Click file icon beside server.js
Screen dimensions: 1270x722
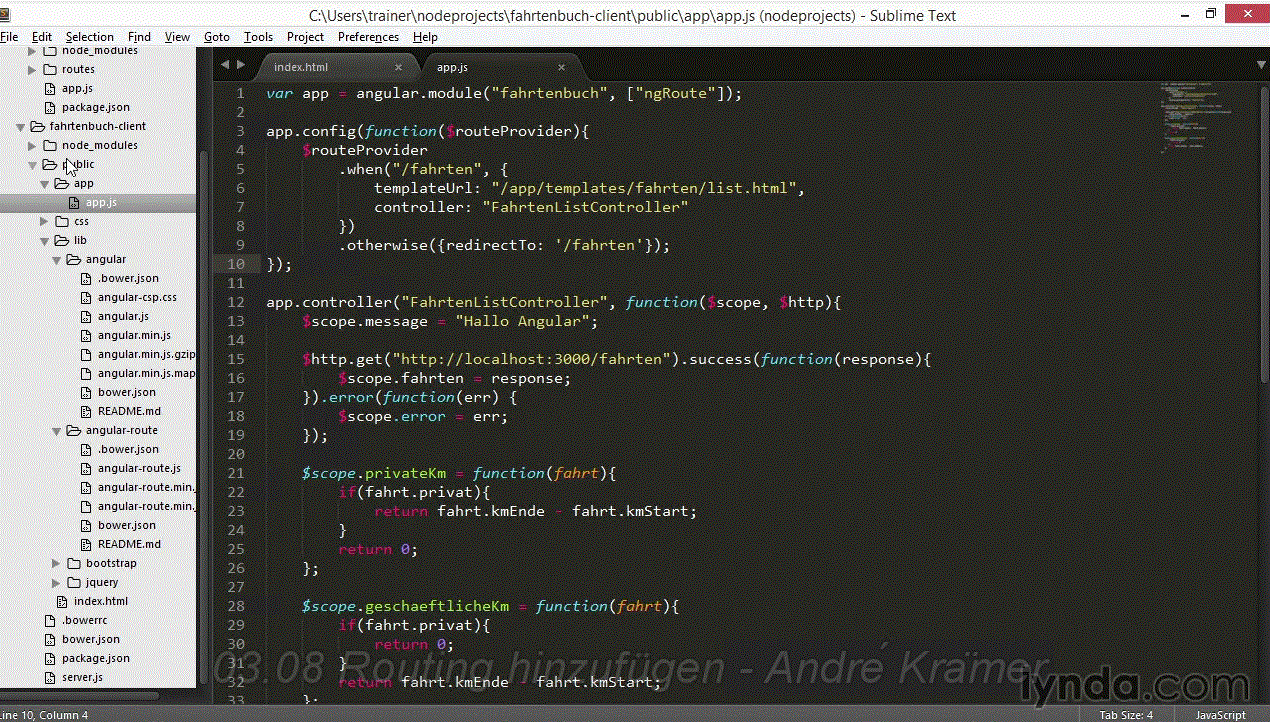tap(51, 677)
